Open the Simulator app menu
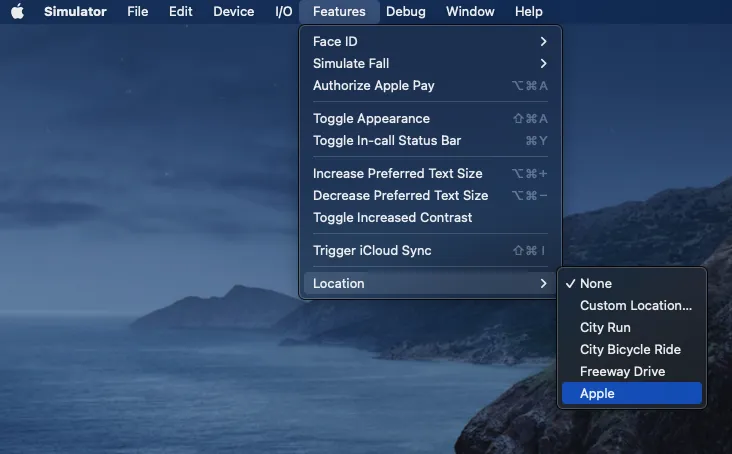The height and width of the screenshot is (454, 732). (75, 12)
